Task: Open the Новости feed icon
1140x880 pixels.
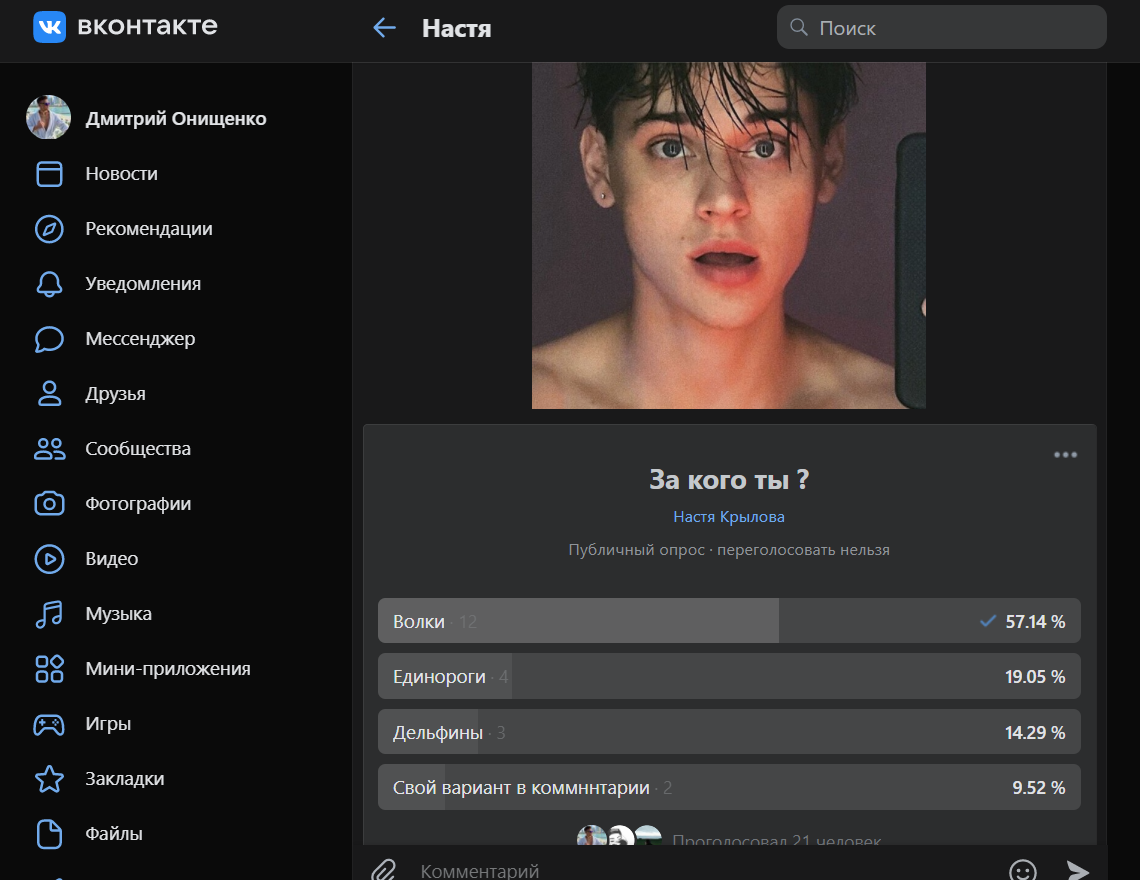Action: point(49,174)
